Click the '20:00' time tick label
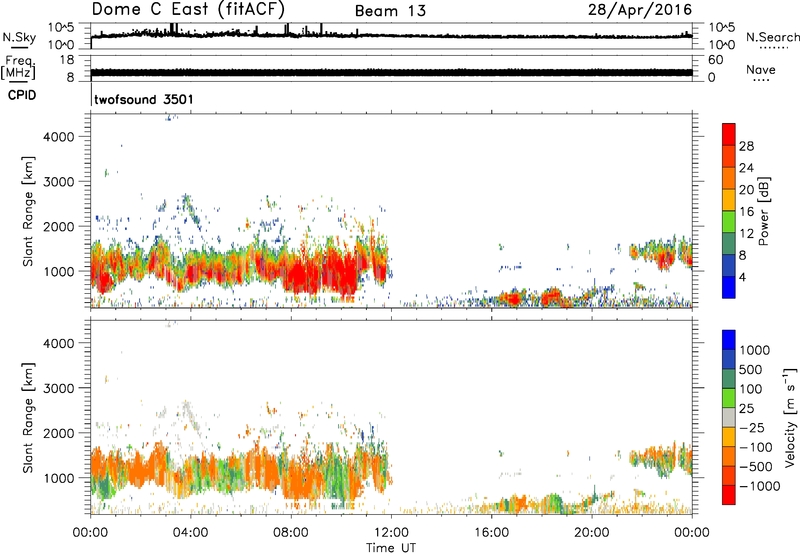This screenshot has width=800, height=554. pos(591,533)
